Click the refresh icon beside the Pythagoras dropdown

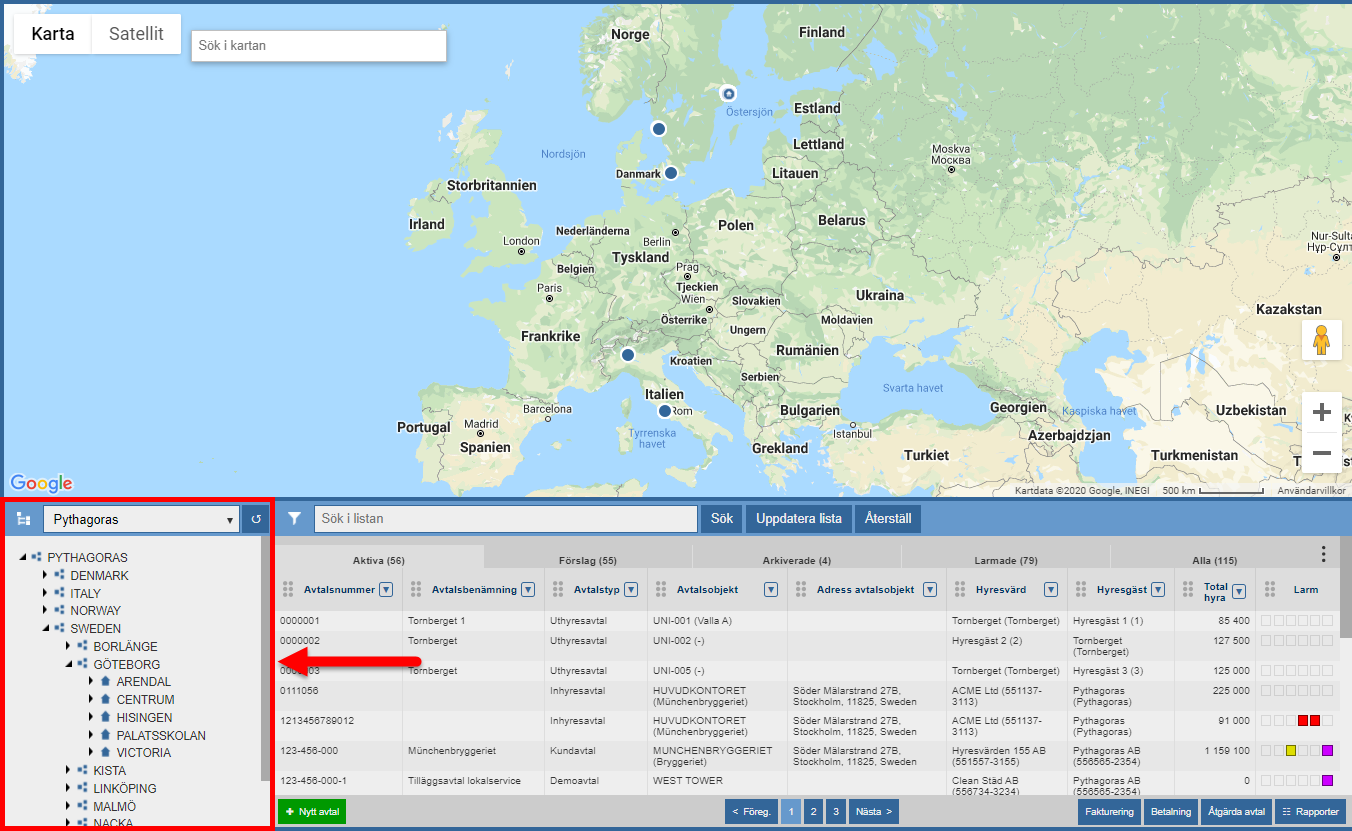click(255, 519)
